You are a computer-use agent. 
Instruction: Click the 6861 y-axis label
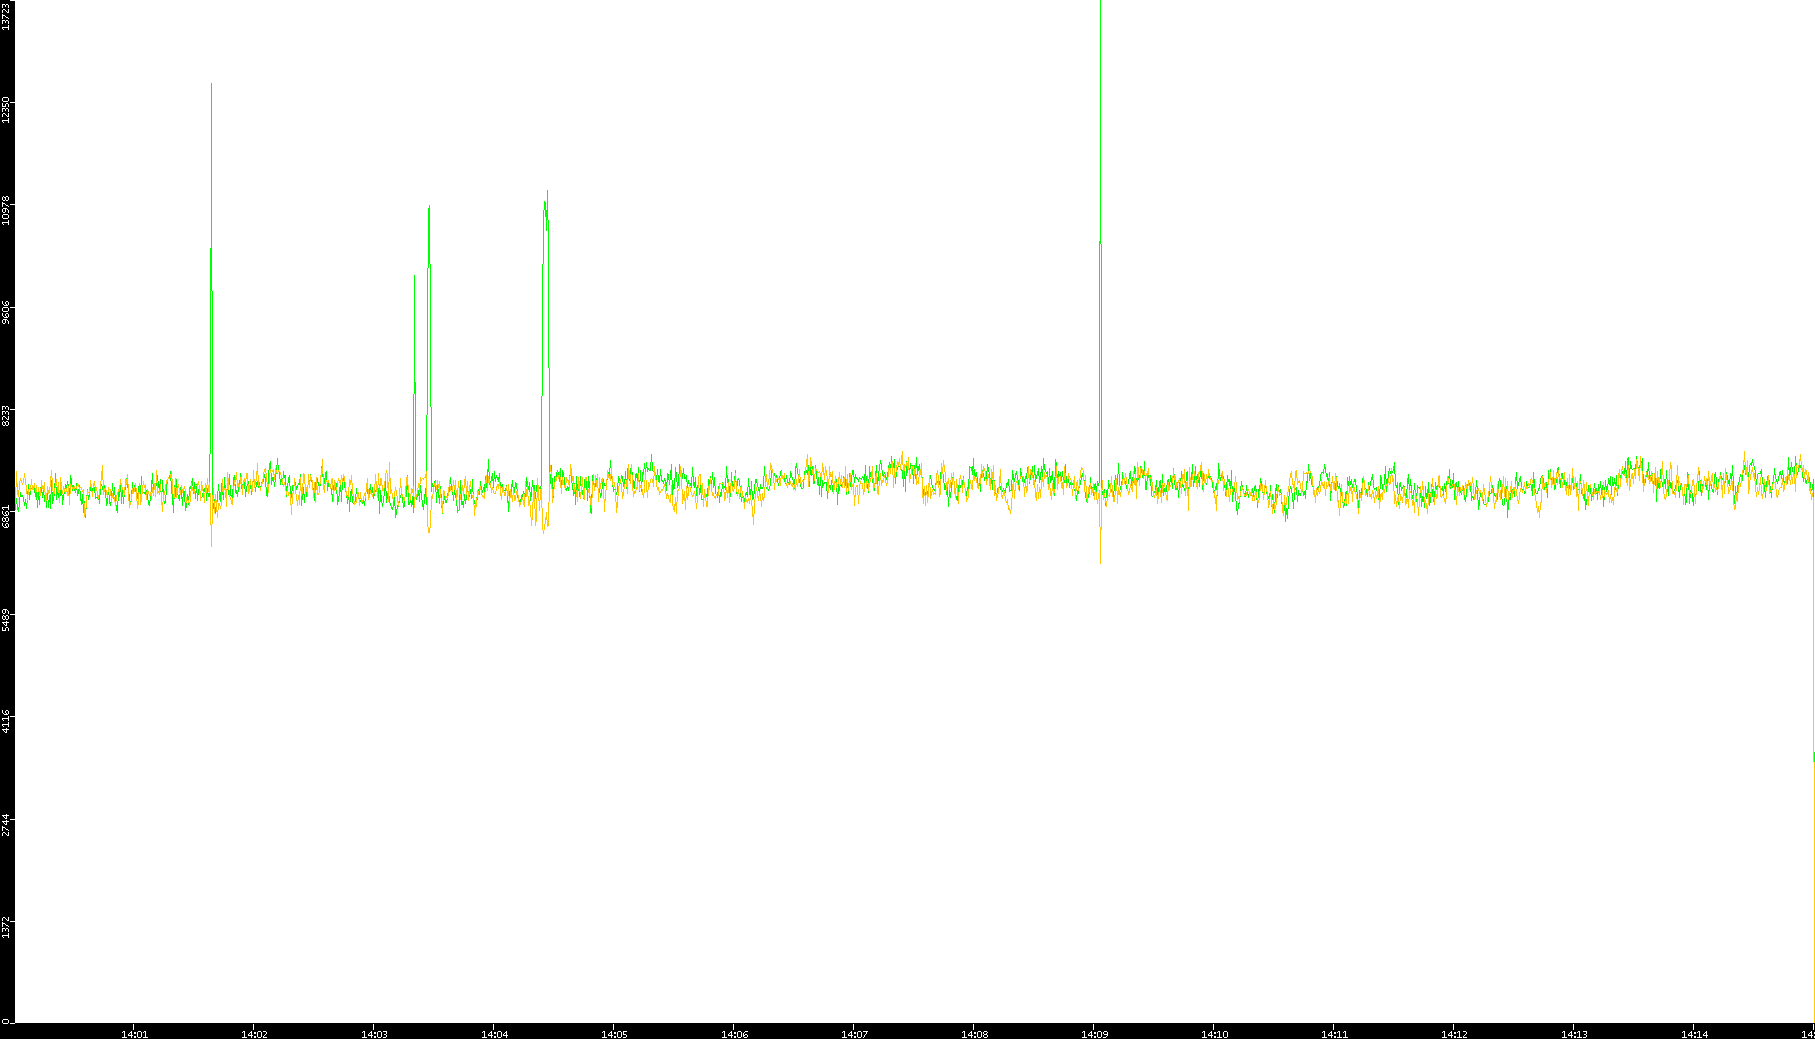pyautogui.click(x=7, y=518)
